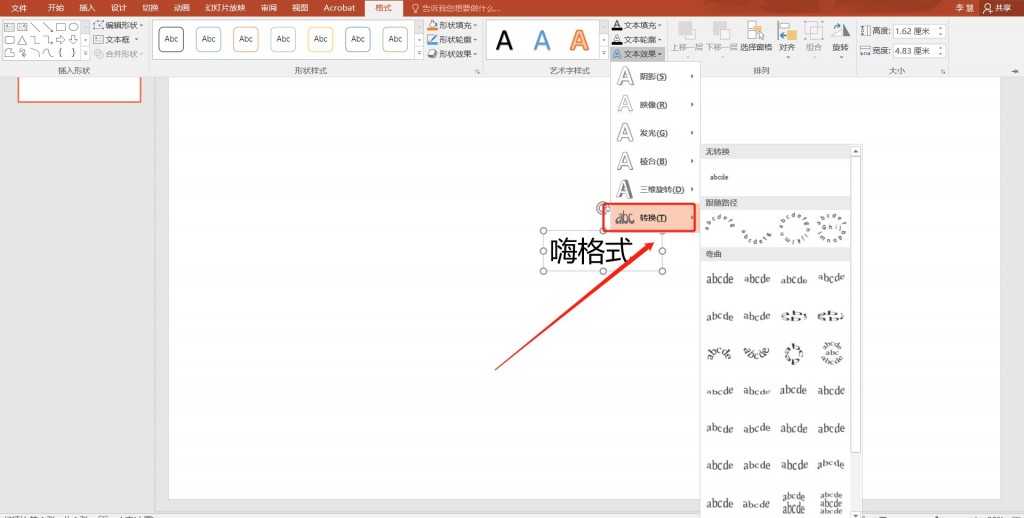Image resolution: width=1024 pixels, height=518 pixels.
Task: Expand the 文本轮廓 text outline dropdown
Action: (637, 39)
